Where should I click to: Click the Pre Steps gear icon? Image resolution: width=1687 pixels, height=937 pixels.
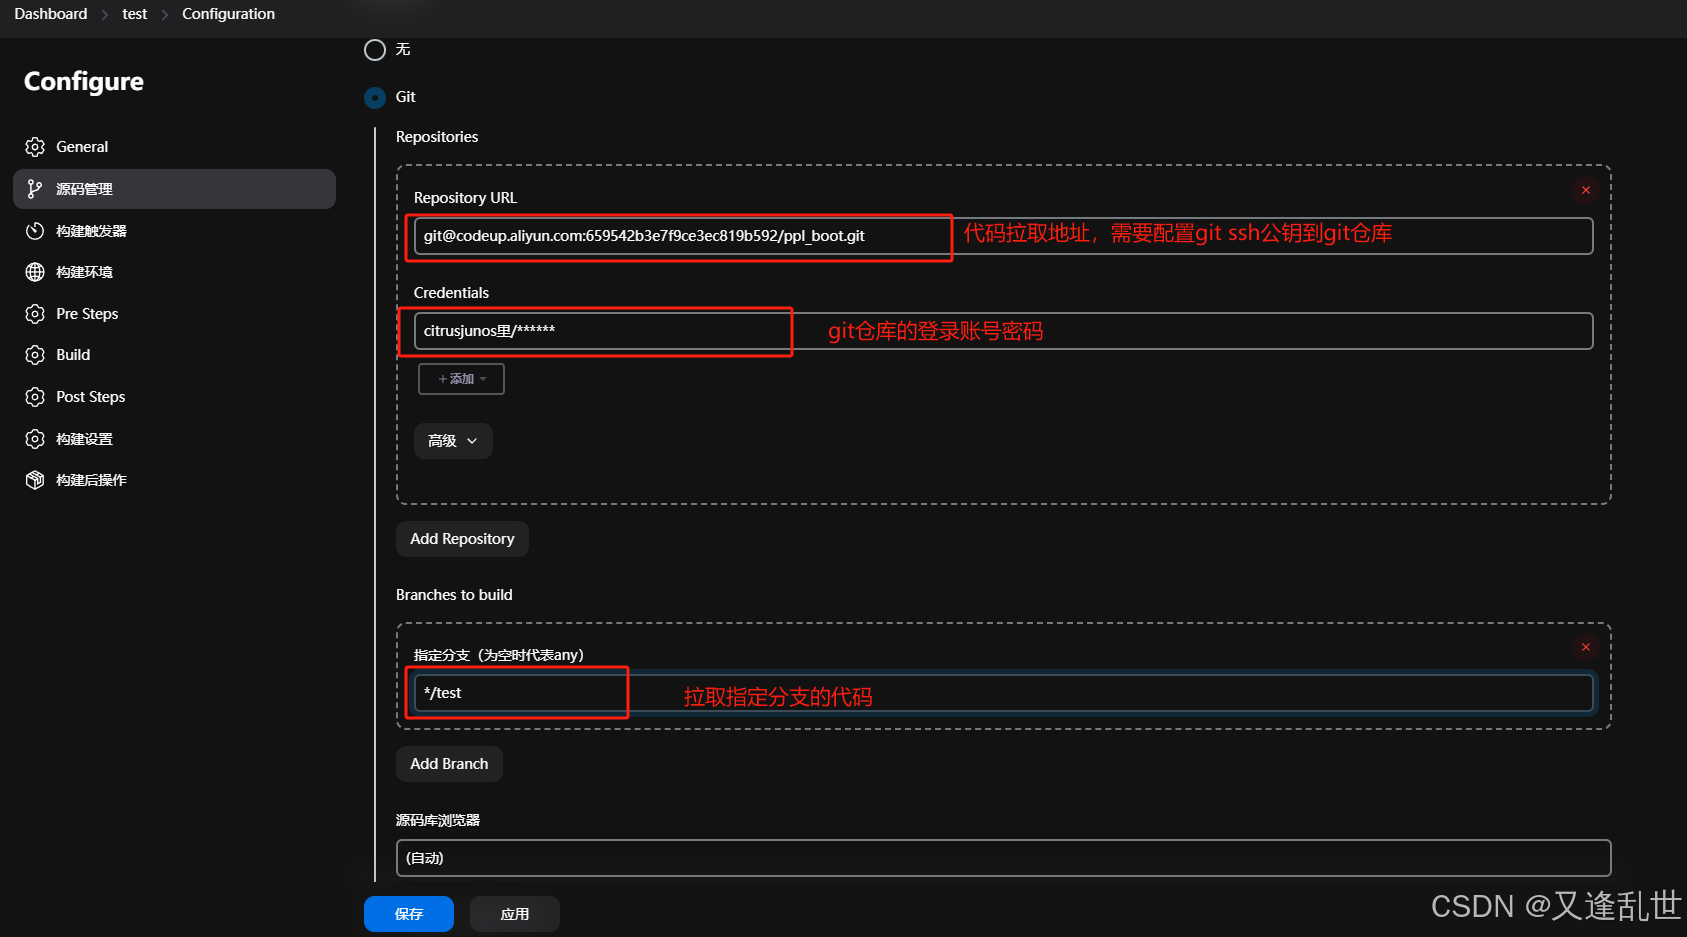[x=35, y=314]
